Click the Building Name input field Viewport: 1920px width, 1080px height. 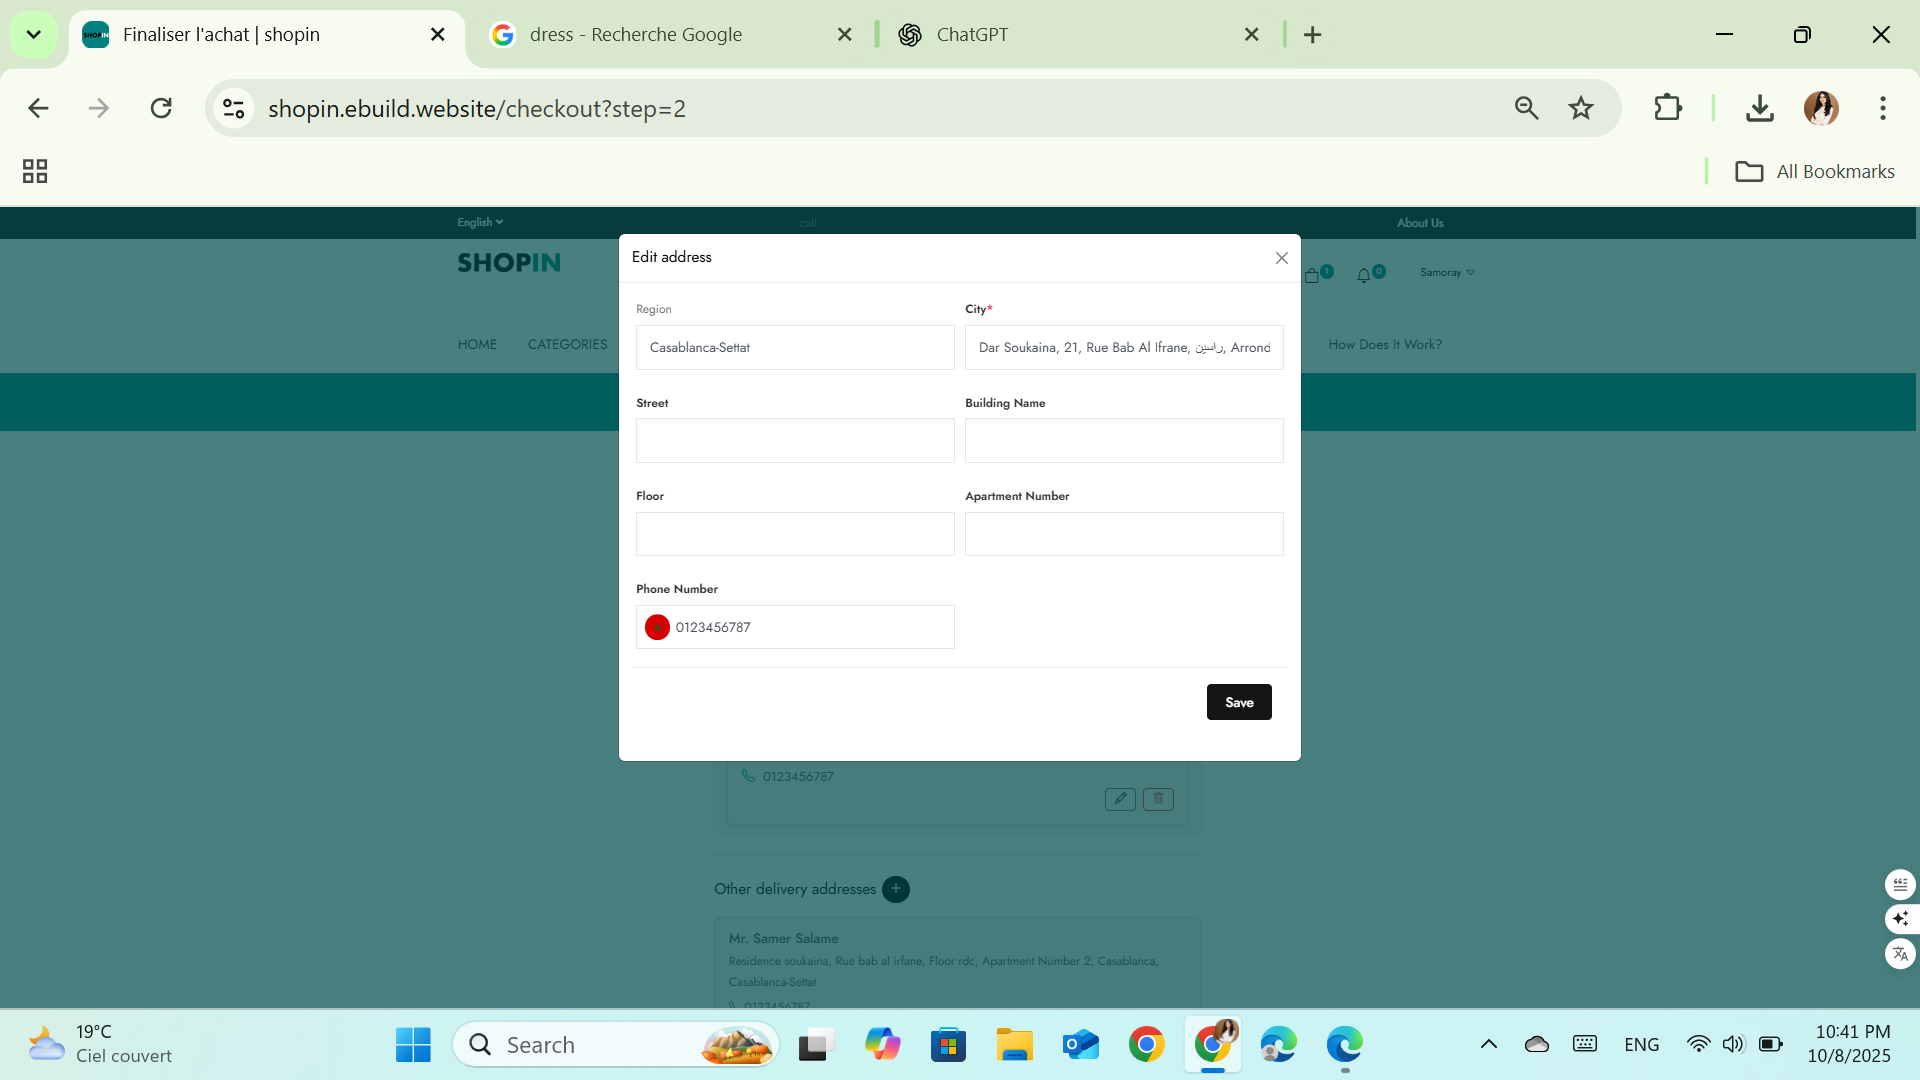coord(1123,441)
